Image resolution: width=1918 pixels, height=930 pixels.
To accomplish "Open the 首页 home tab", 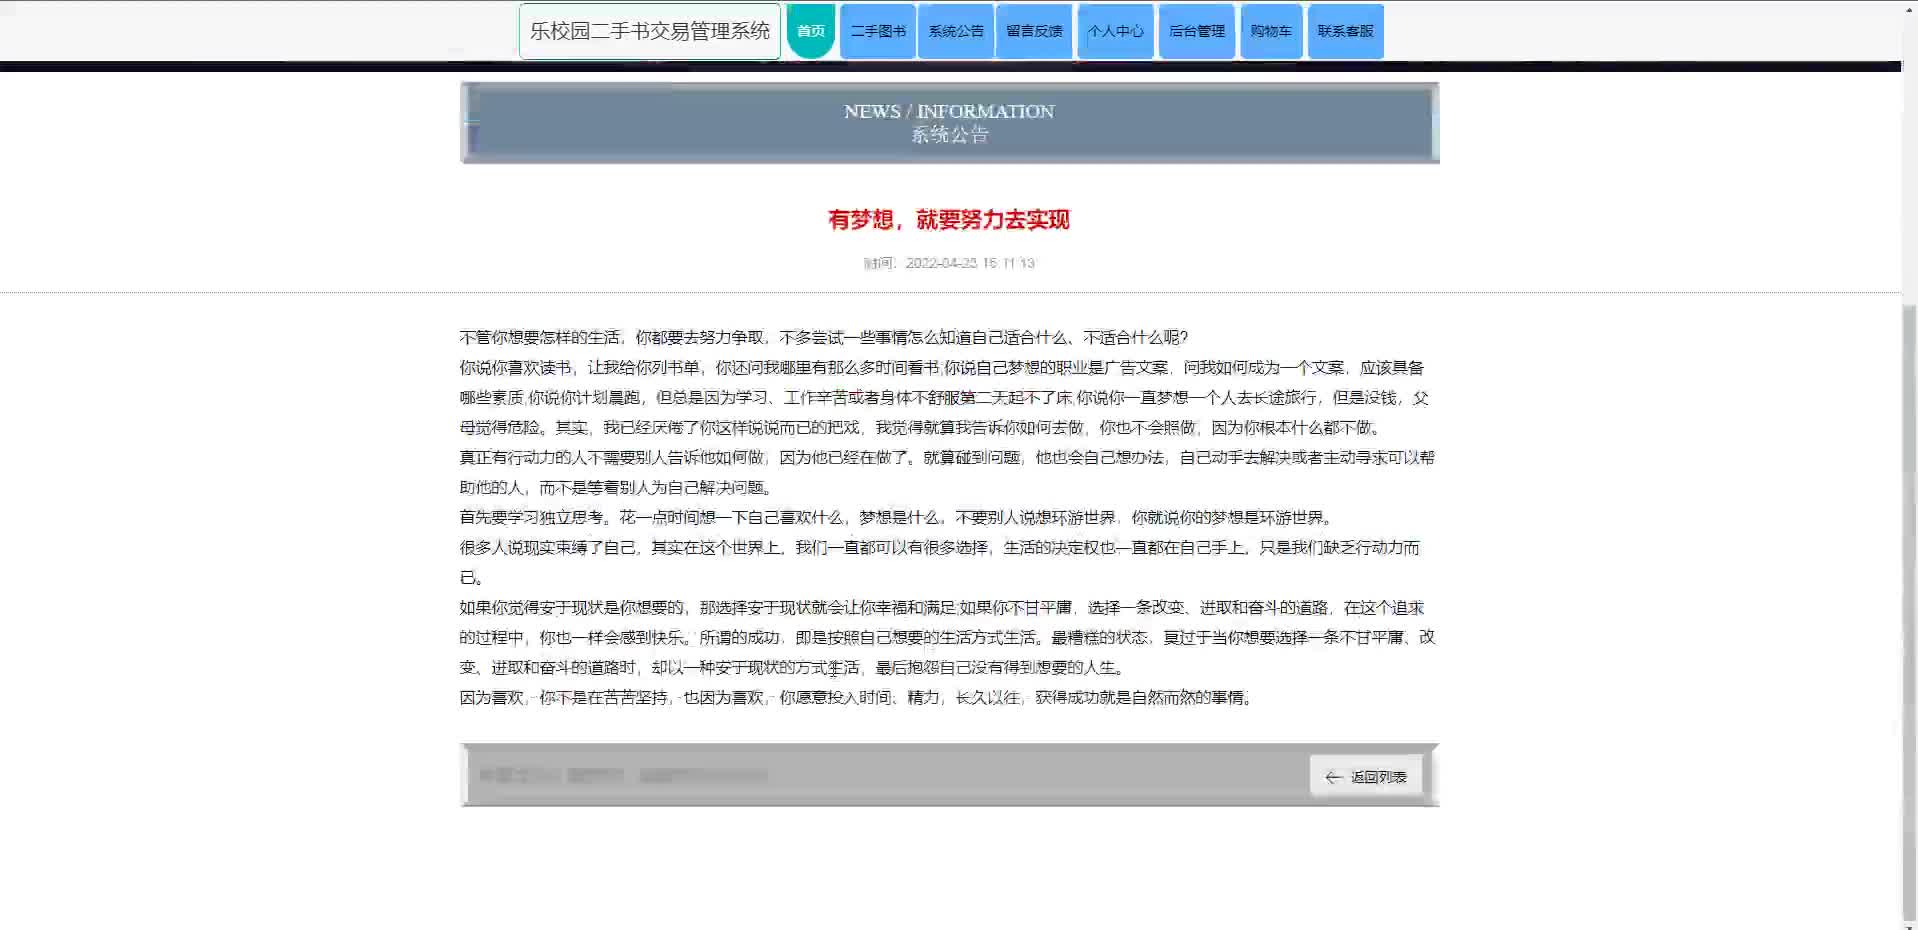I will click(810, 31).
